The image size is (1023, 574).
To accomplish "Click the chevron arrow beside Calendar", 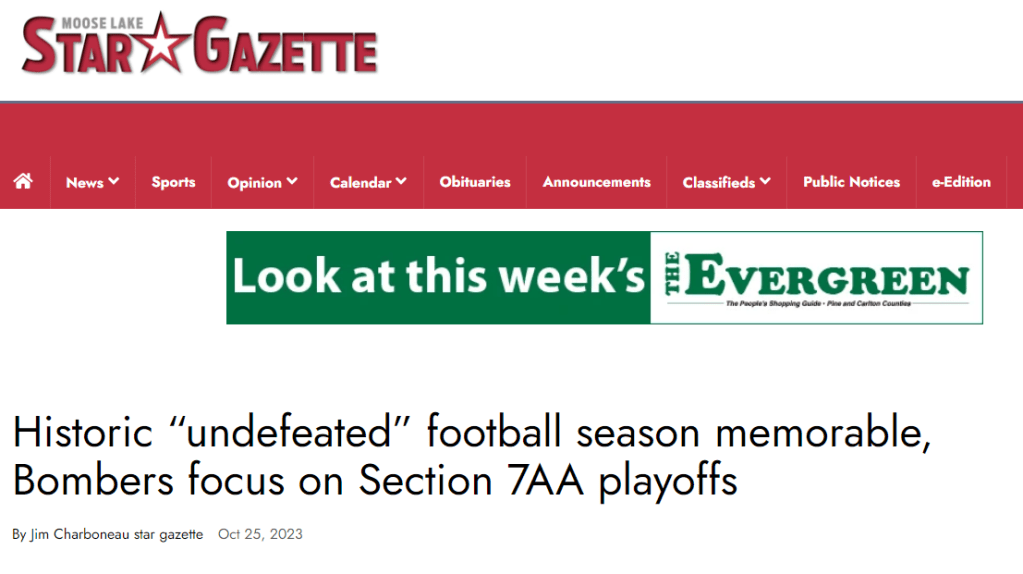I will 401,181.
